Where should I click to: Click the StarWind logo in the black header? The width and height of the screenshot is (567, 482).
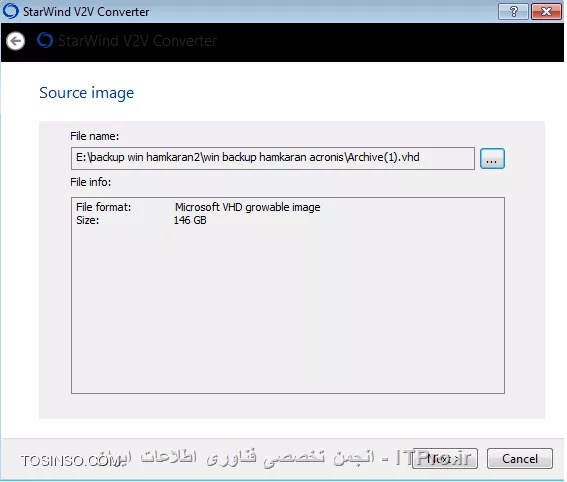[45, 40]
